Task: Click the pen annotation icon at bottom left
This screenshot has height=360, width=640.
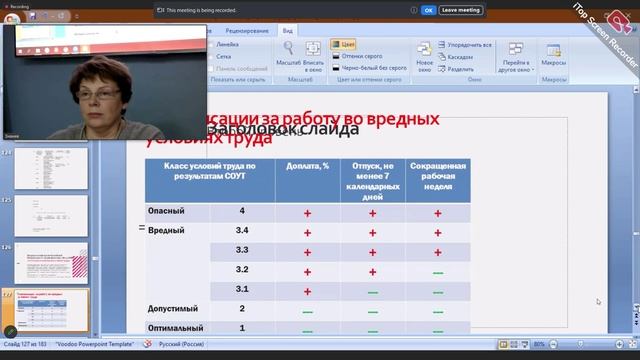Action: [x=10, y=331]
